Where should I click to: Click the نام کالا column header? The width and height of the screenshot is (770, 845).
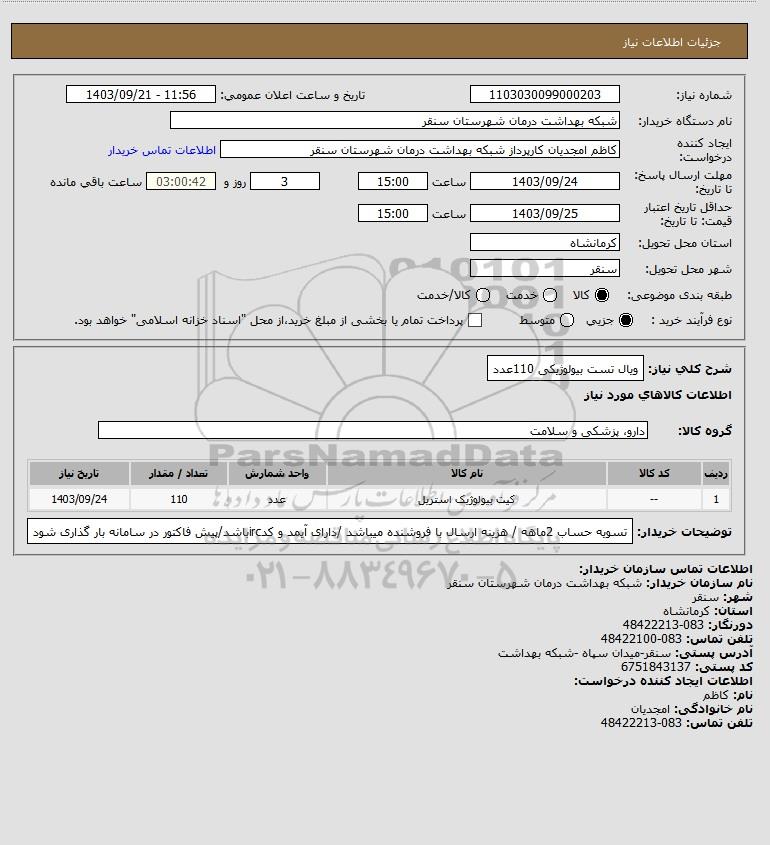click(467, 473)
